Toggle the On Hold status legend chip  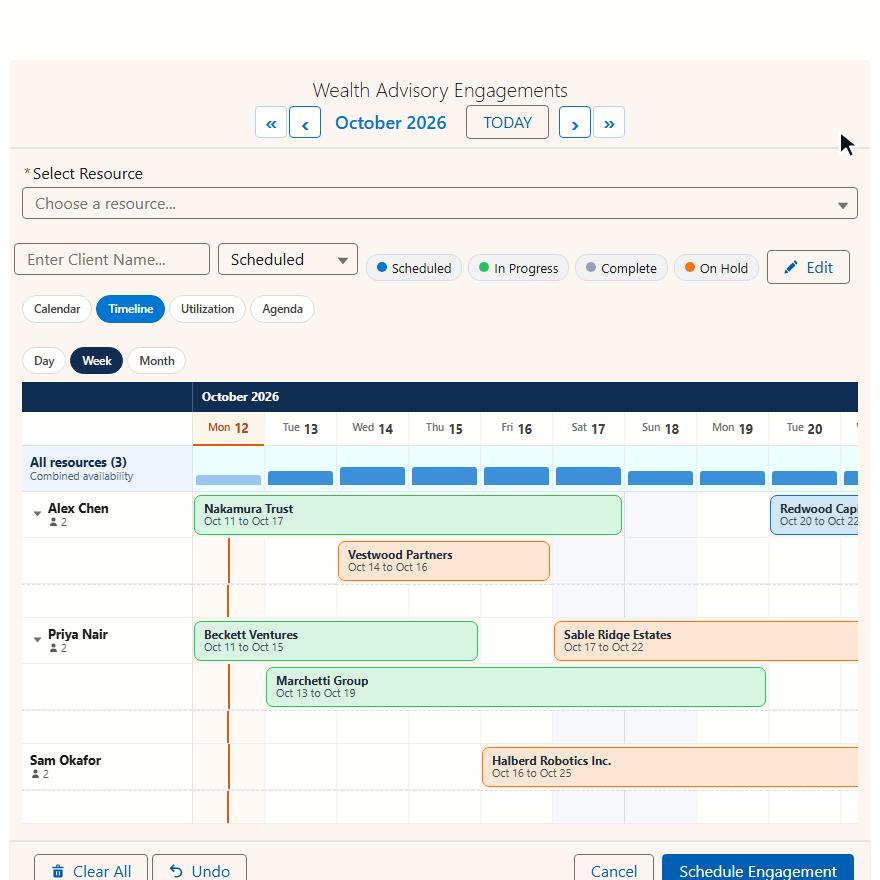coord(716,268)
